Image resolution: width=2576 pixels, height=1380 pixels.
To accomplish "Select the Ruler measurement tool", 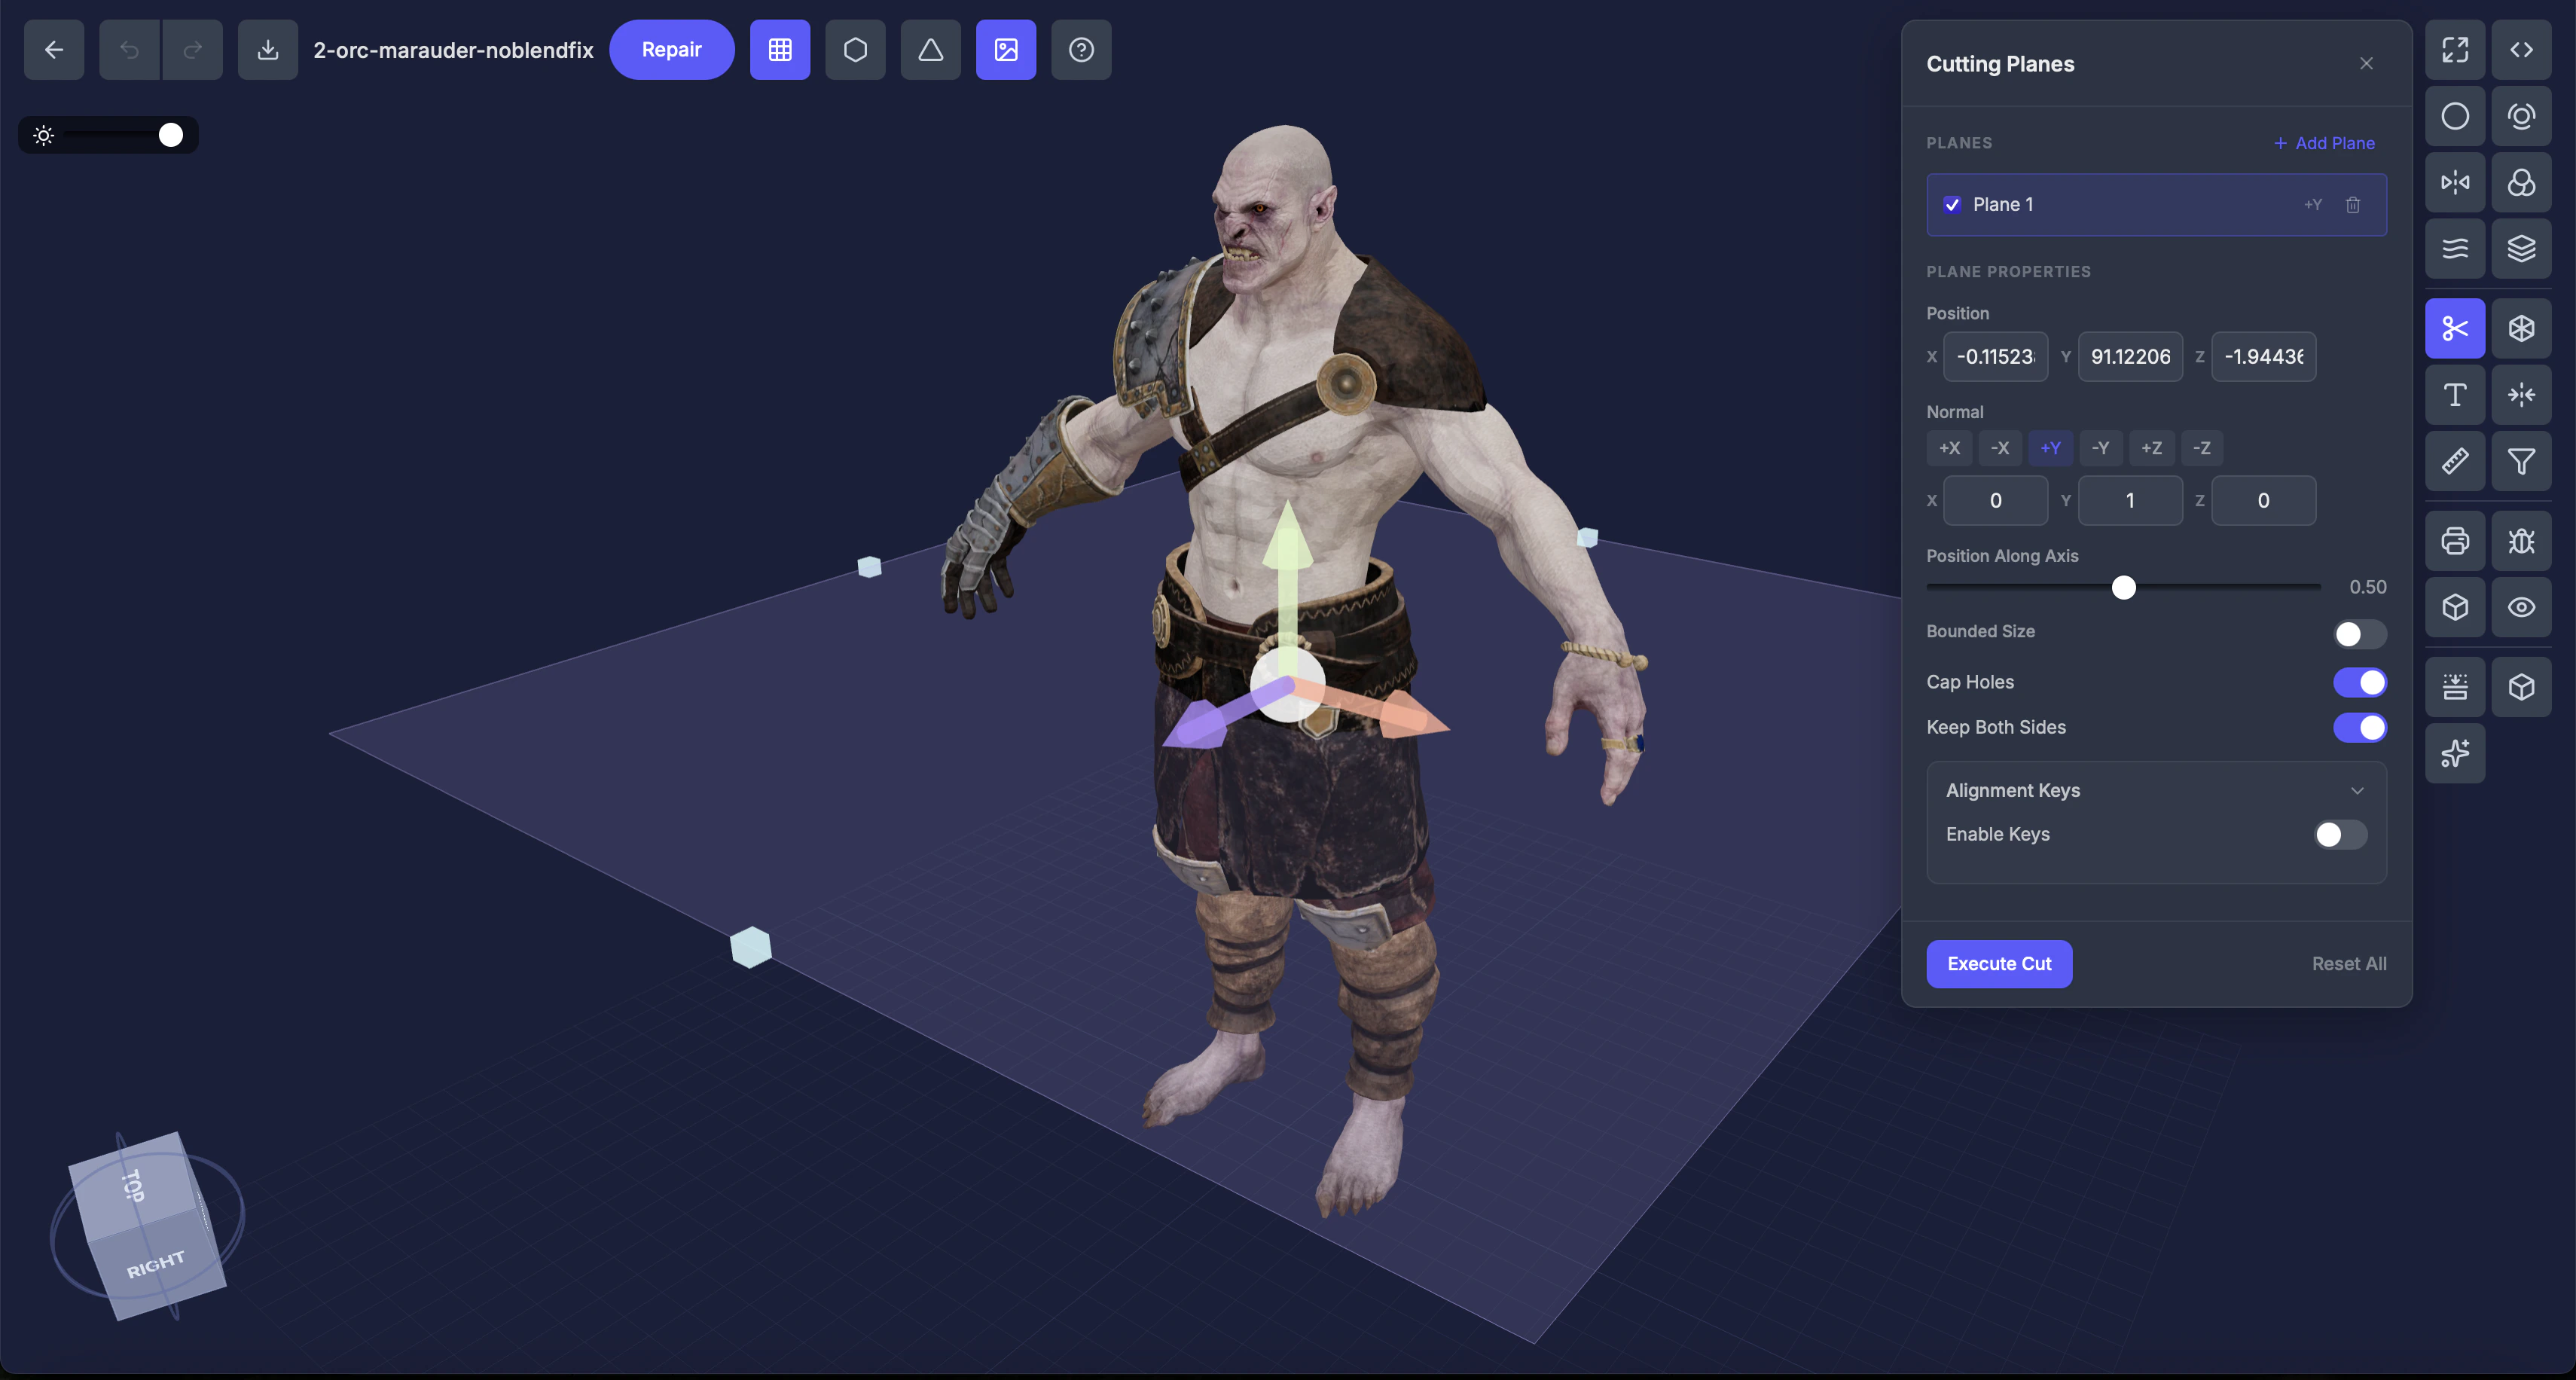I will click(2455, 461).
